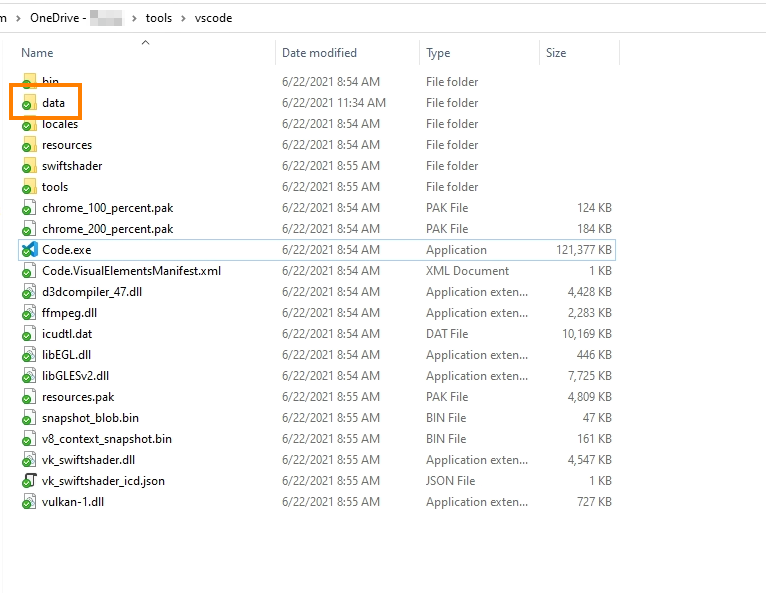Select the Code.exe file name

tap(66, 250)
